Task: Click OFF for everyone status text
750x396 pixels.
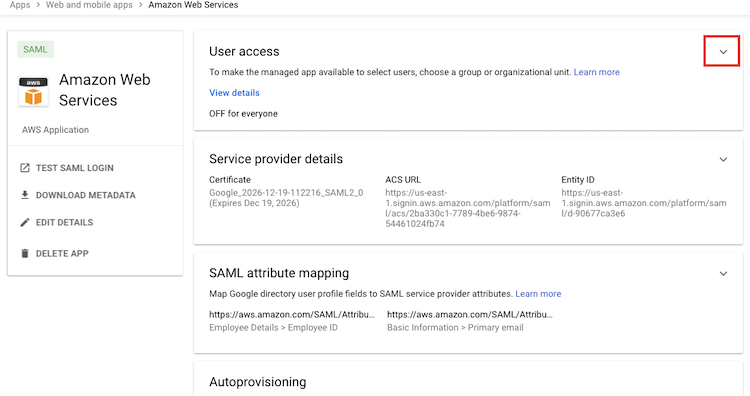Action: tap(243, 114)
